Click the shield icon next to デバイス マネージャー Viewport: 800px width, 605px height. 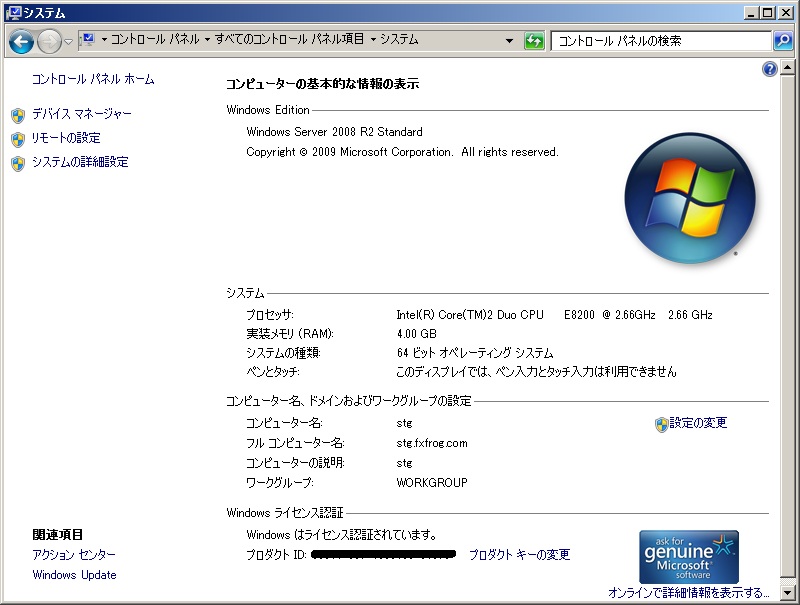click(18, 115)
